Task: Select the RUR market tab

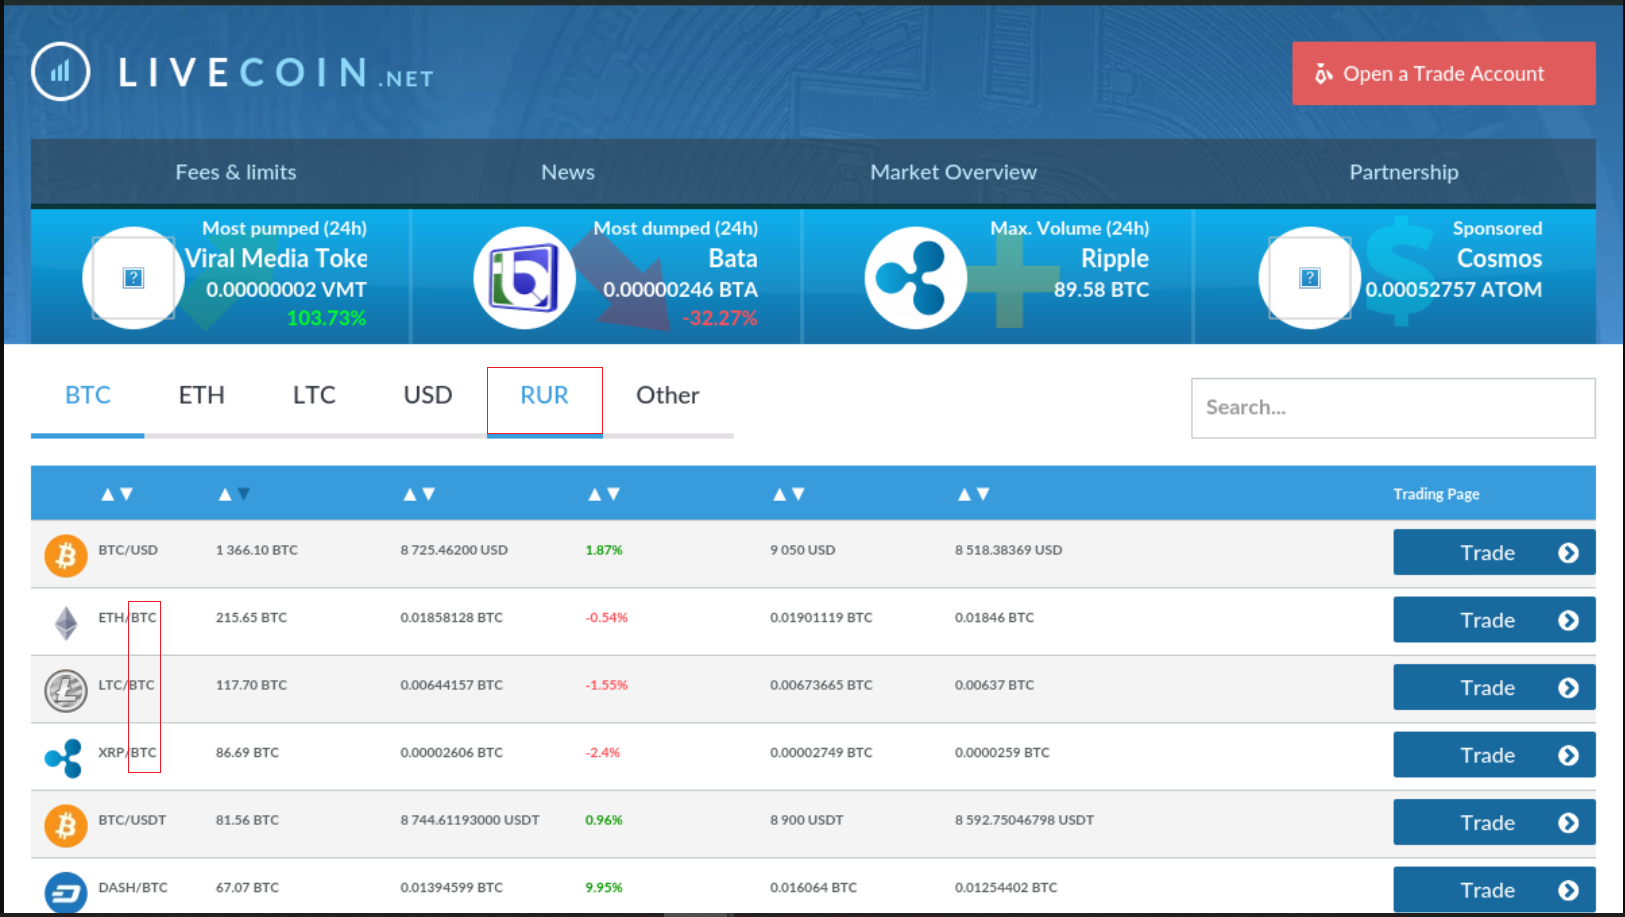Action: [544, 396]
